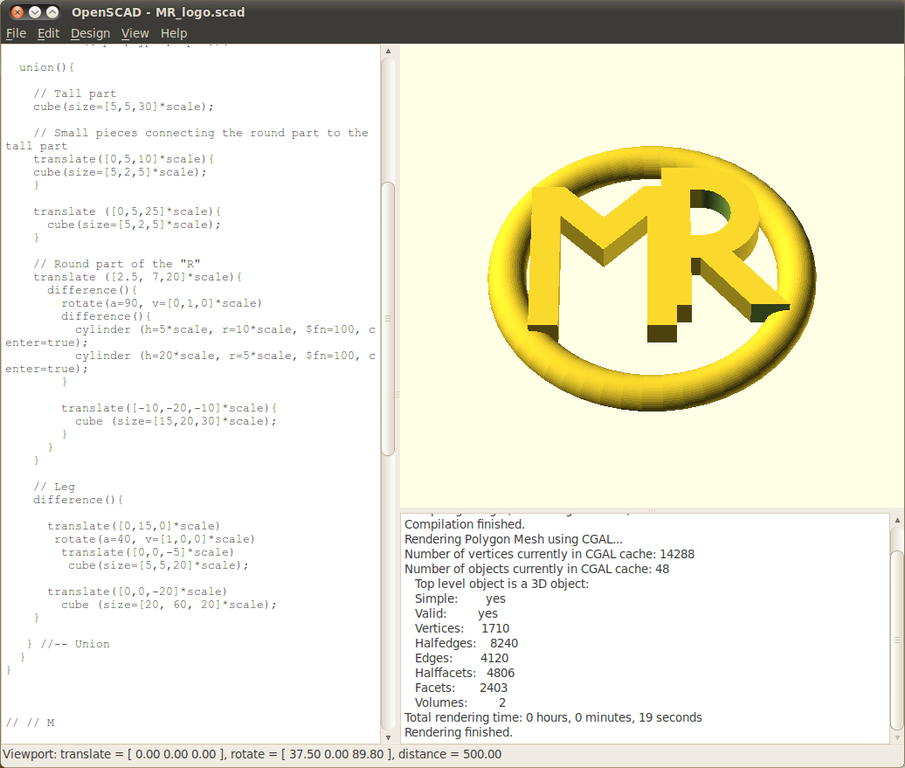Click the "Rendering finished." console line
Image resolution: width=905 pixels, height=768 pixels.
tap(458, 732)
